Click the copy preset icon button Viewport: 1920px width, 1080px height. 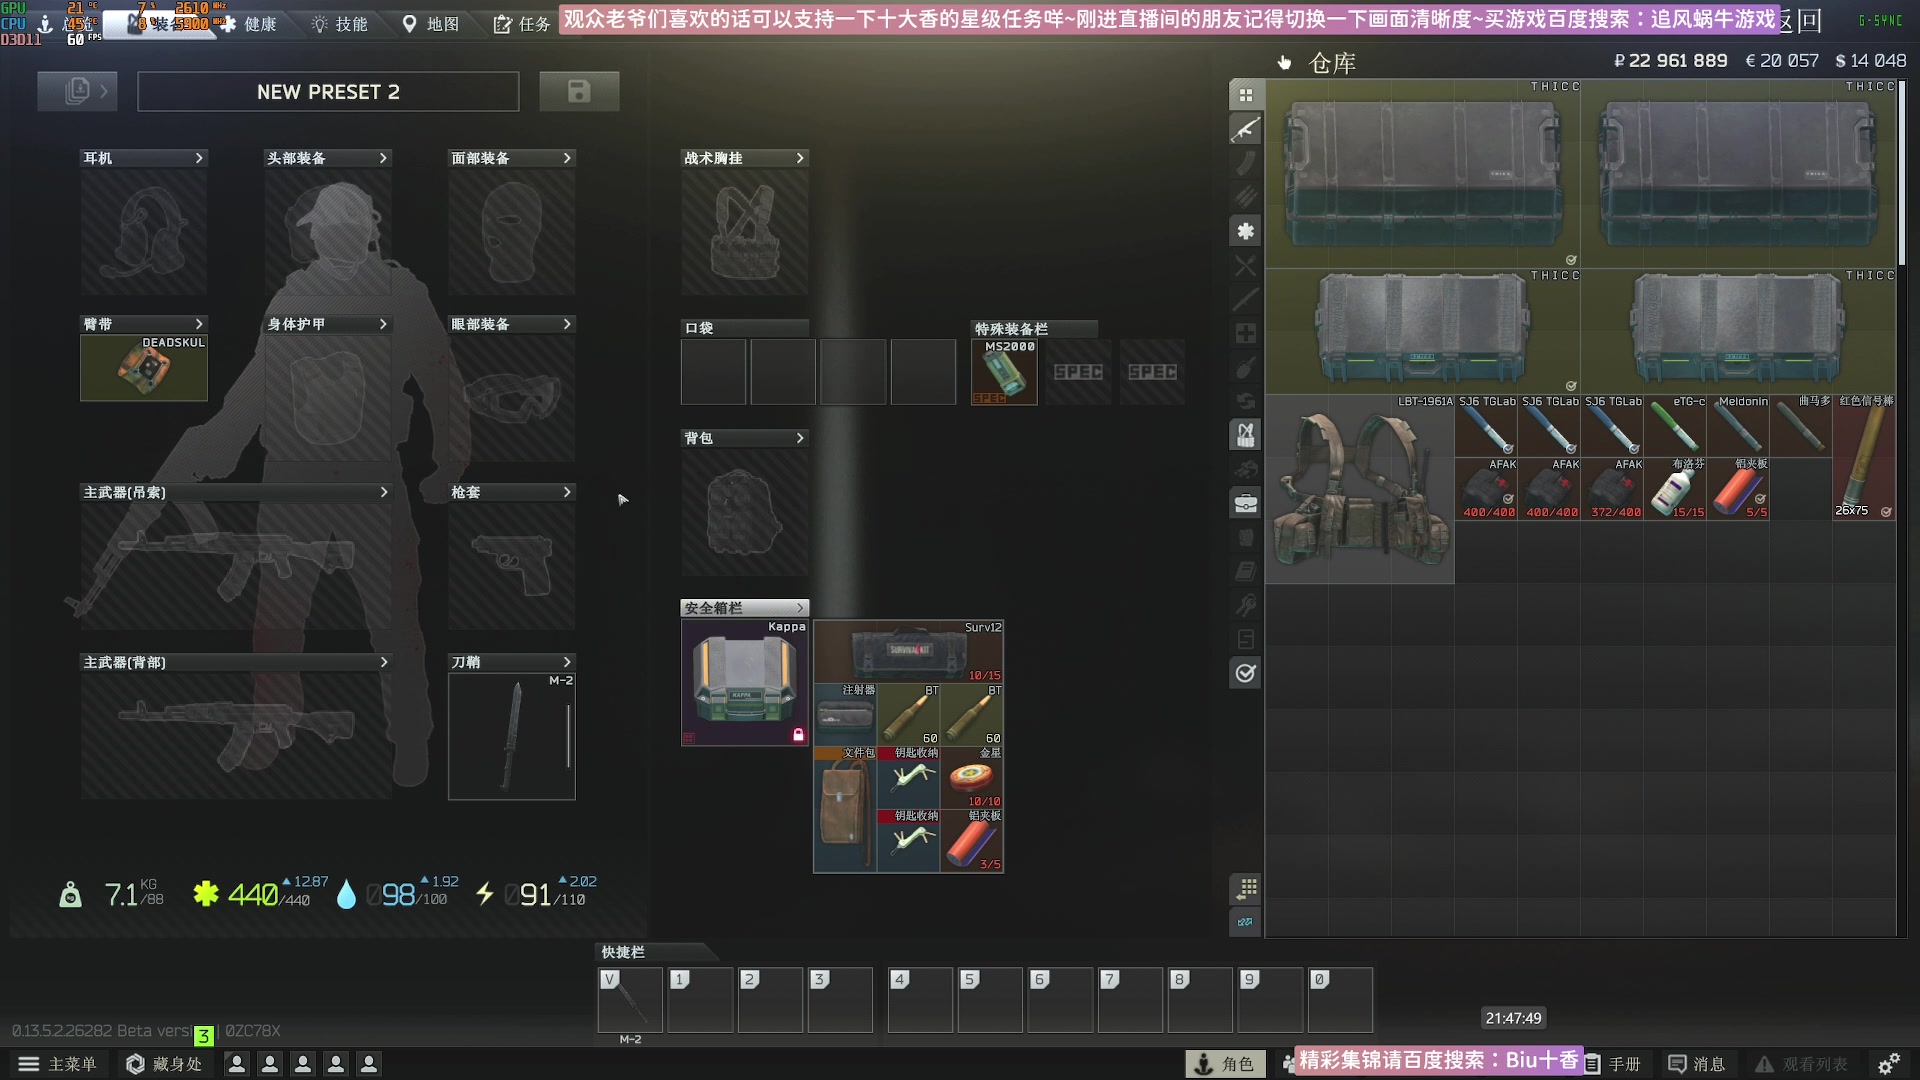coord(77,92)
